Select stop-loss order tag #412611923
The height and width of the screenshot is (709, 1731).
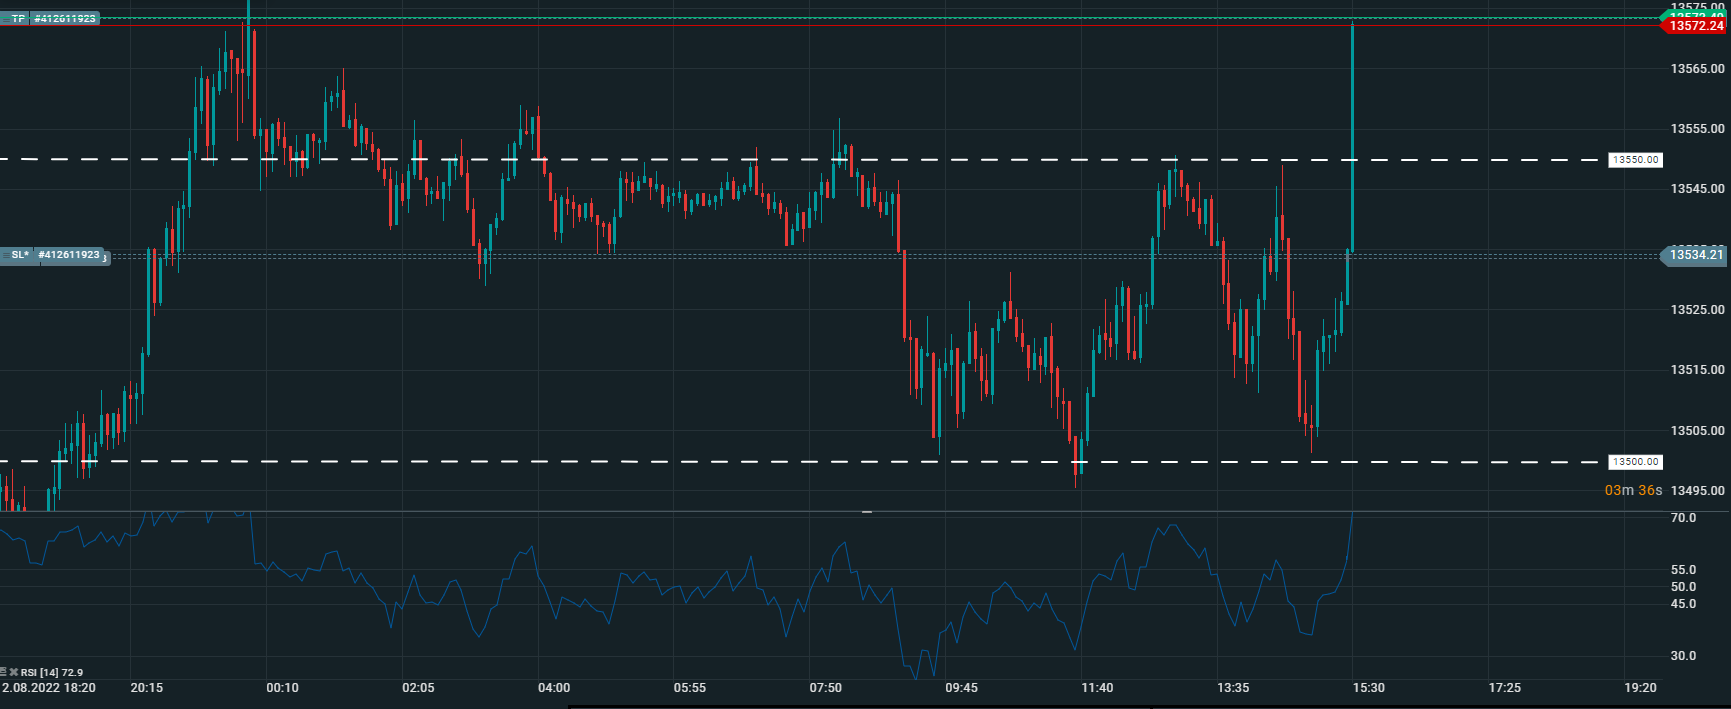pyautogui.click(x=69, y=255)
